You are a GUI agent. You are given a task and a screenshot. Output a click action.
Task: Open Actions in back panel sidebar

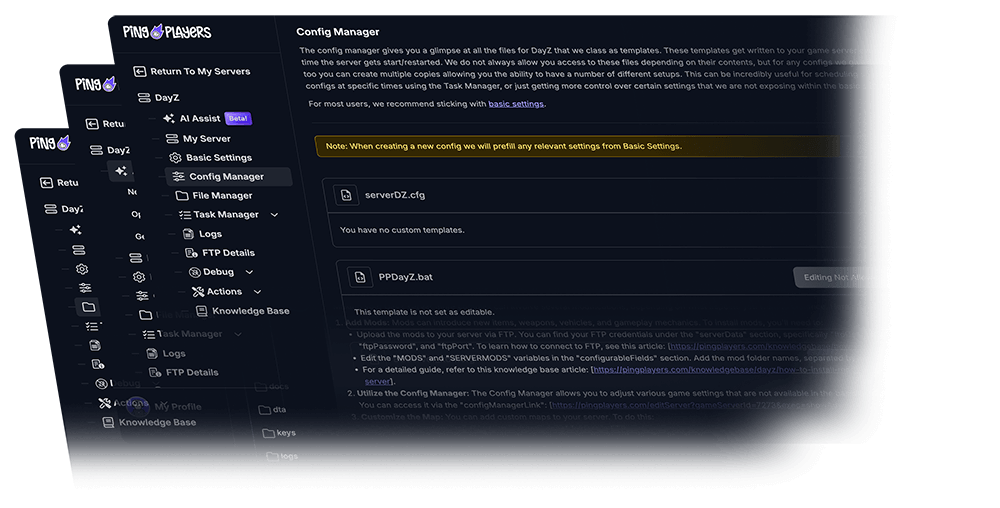point(131,403)
